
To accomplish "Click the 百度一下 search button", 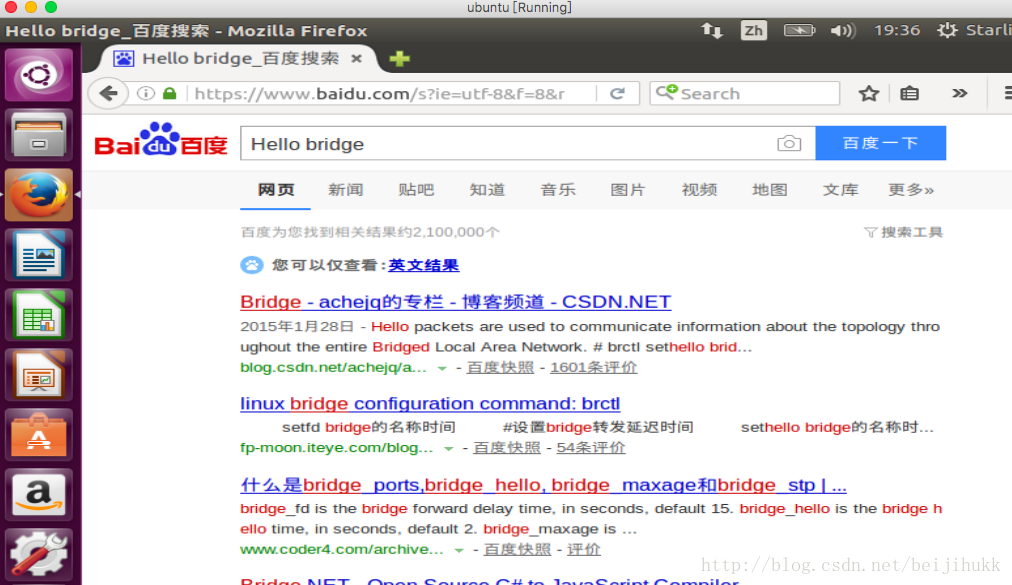I will (x=880, y=143).
